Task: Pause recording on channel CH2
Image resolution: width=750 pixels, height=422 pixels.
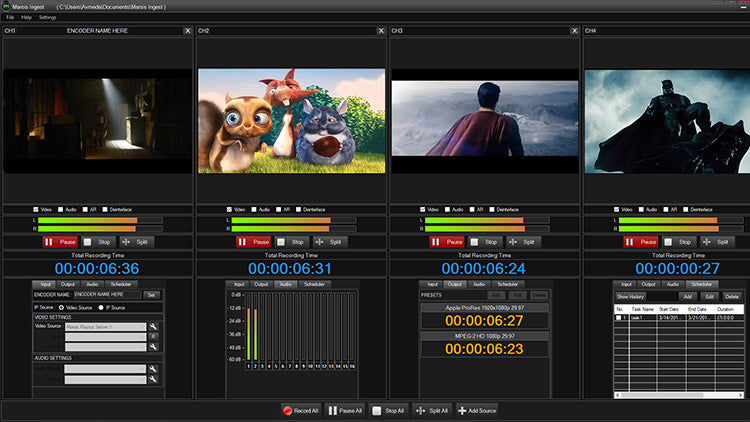Action: point(254,241)
